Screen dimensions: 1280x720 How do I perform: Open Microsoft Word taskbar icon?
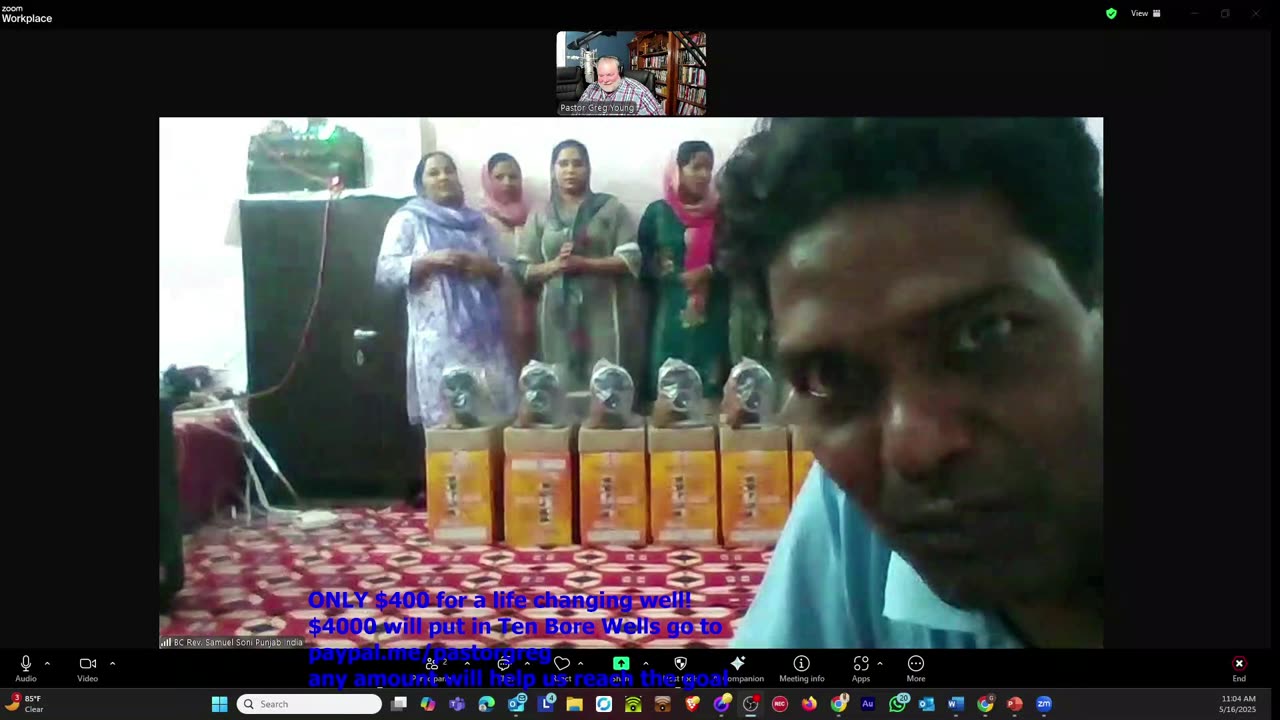(956, 704)
